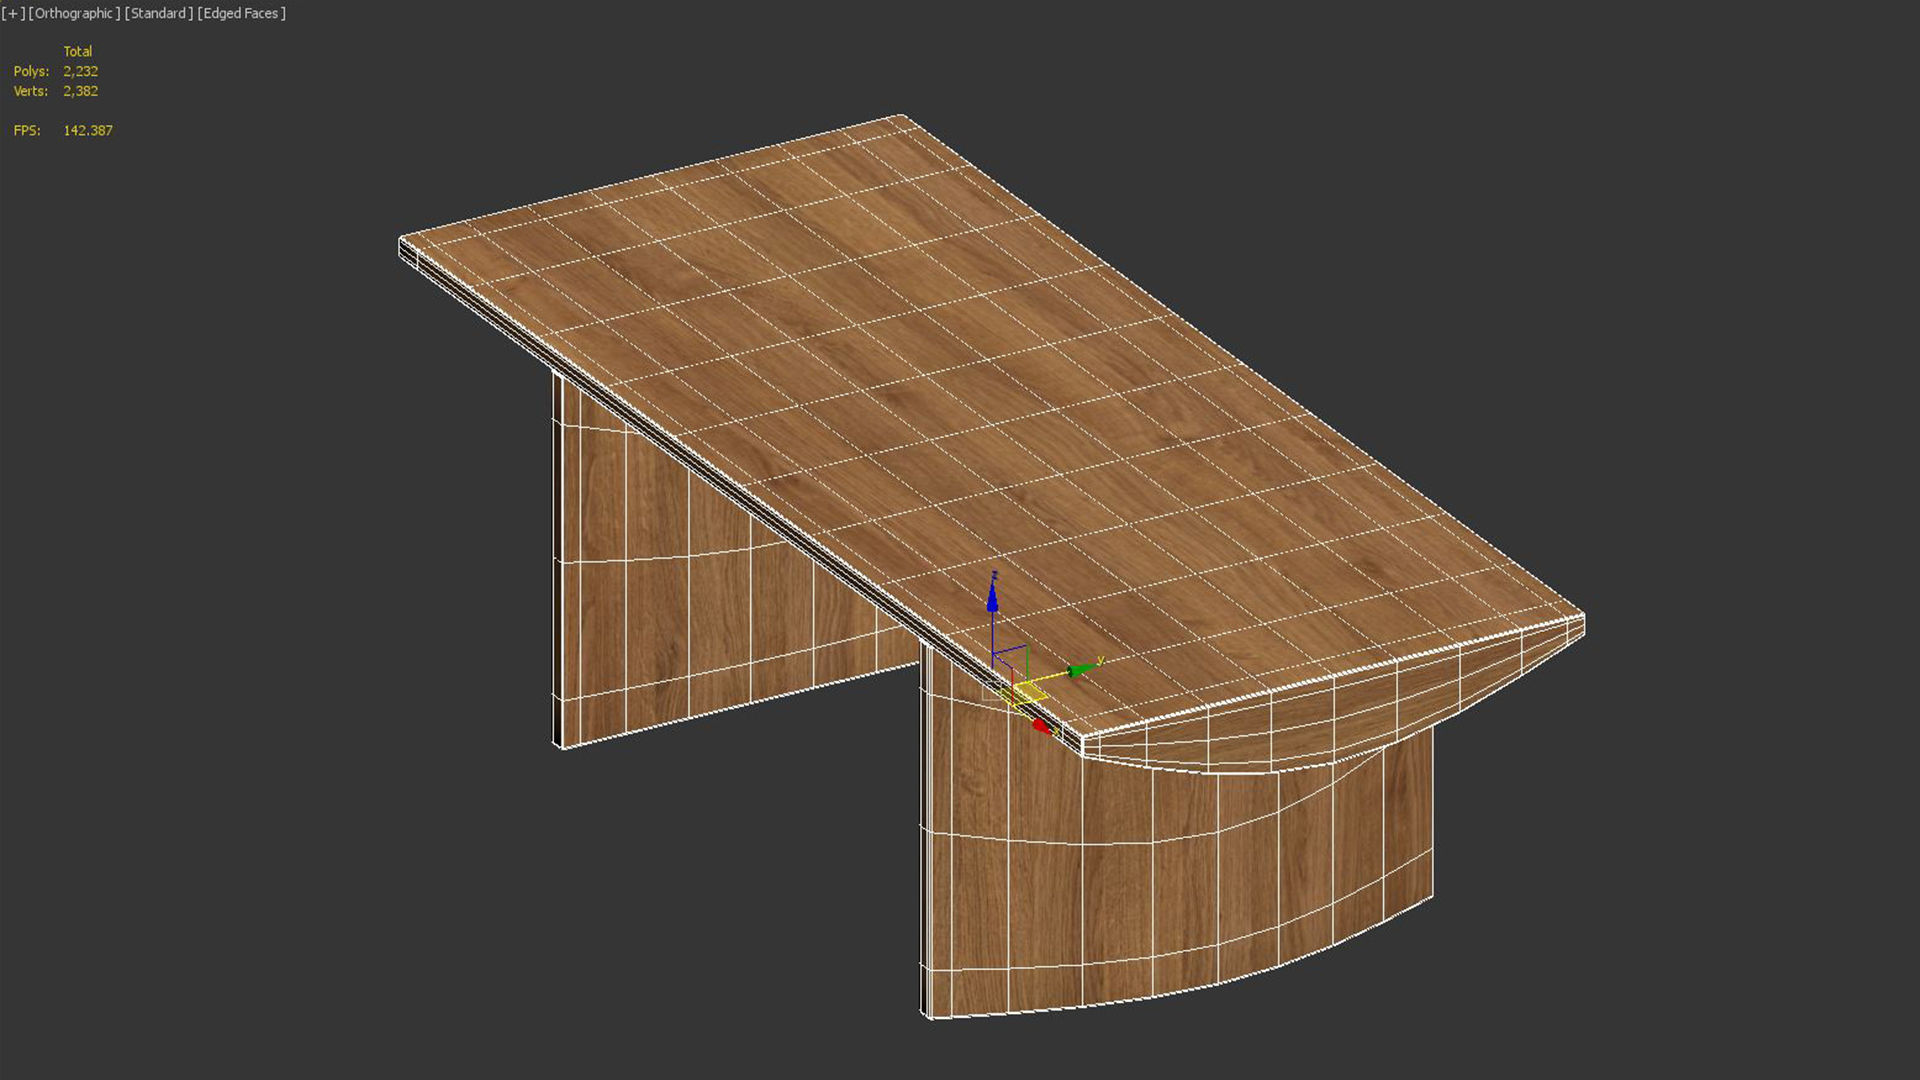1920x1080 pixels.
Task: Click the FPS value 142.387
Action: pyautogui.click(x=88, y=131)
